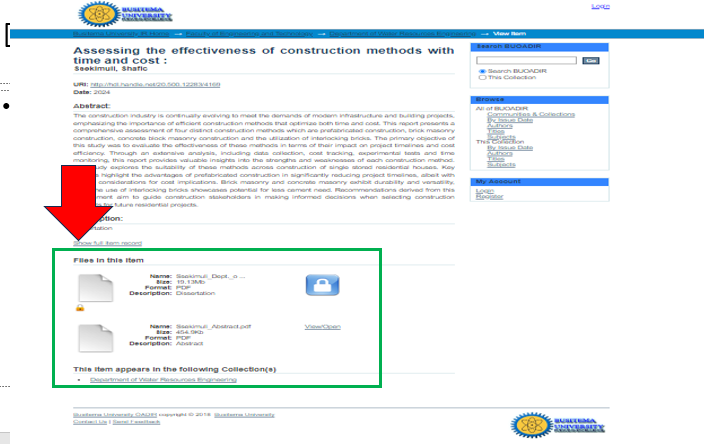Click the search text input field

click(x=526, y=61)
